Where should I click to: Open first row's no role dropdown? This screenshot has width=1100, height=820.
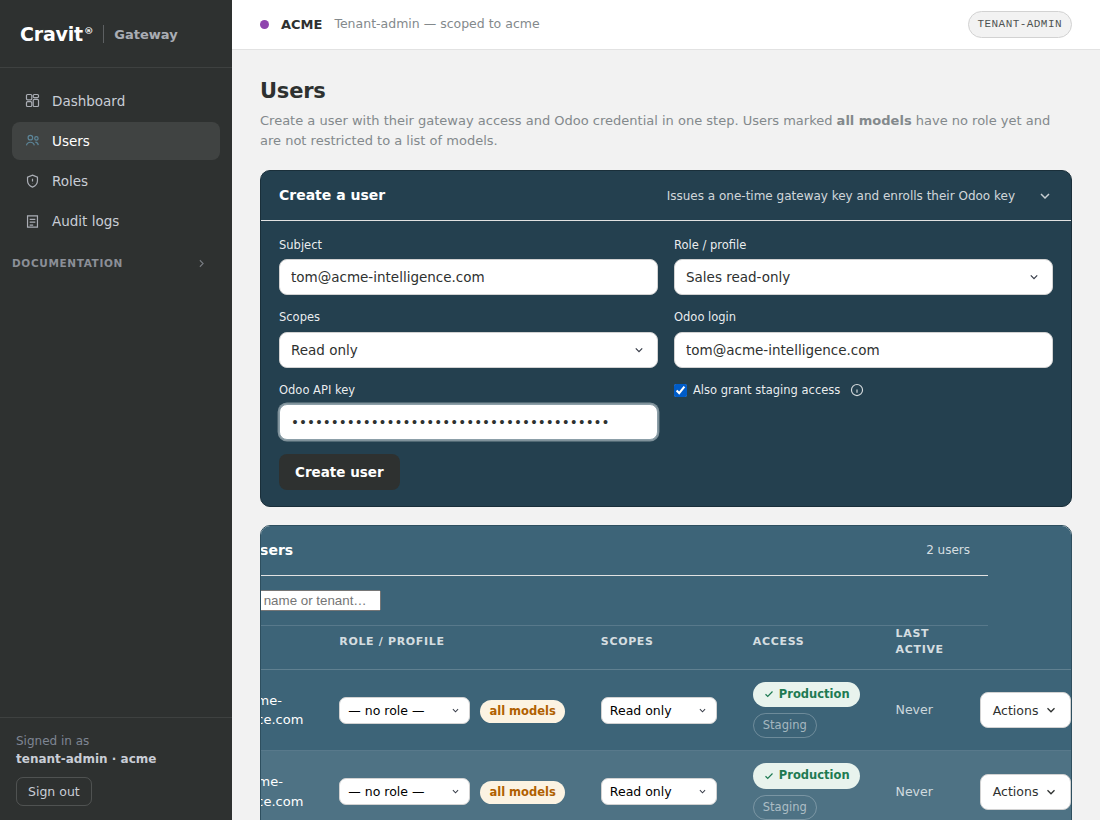404,711
